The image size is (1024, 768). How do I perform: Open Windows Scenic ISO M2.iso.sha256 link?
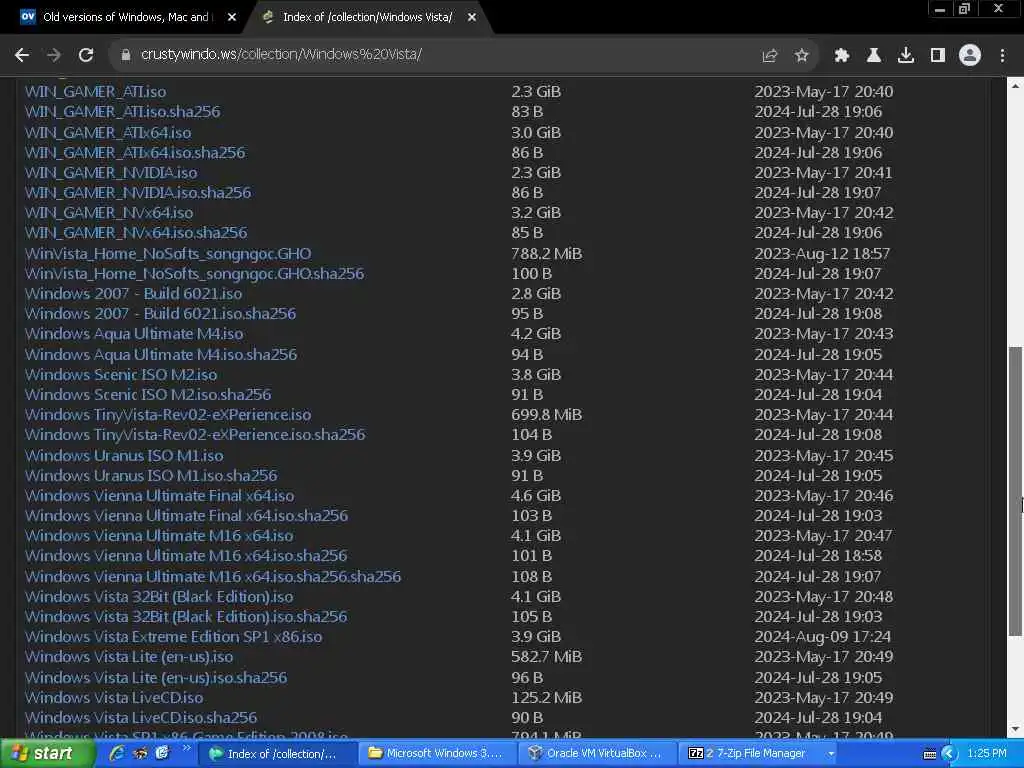pyautogui.click(x=148, y=394)
